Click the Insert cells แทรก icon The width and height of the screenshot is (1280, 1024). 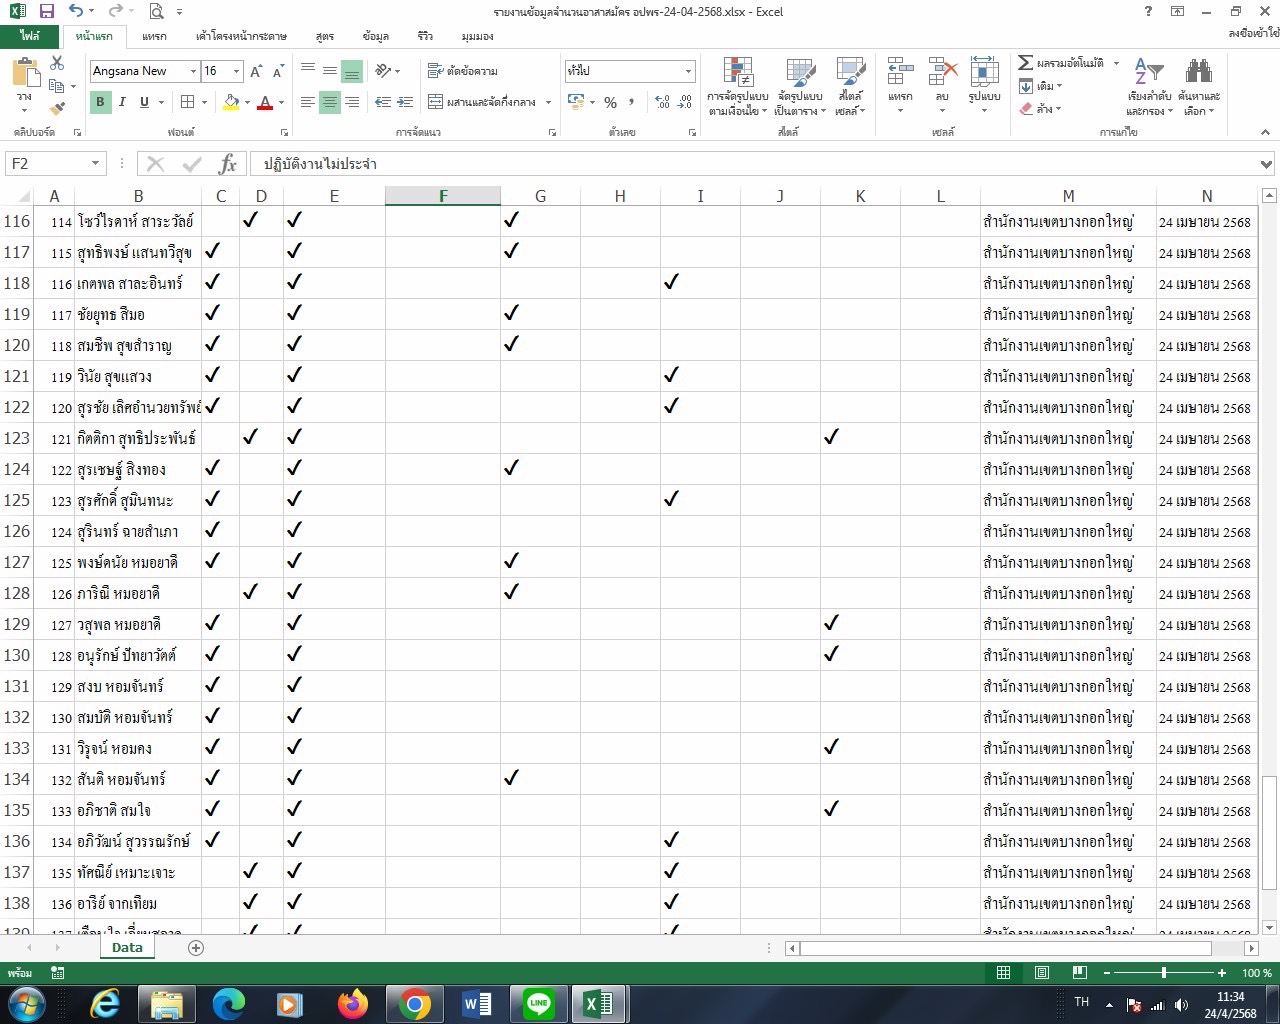pyautogui.click(x=900, y=73)
